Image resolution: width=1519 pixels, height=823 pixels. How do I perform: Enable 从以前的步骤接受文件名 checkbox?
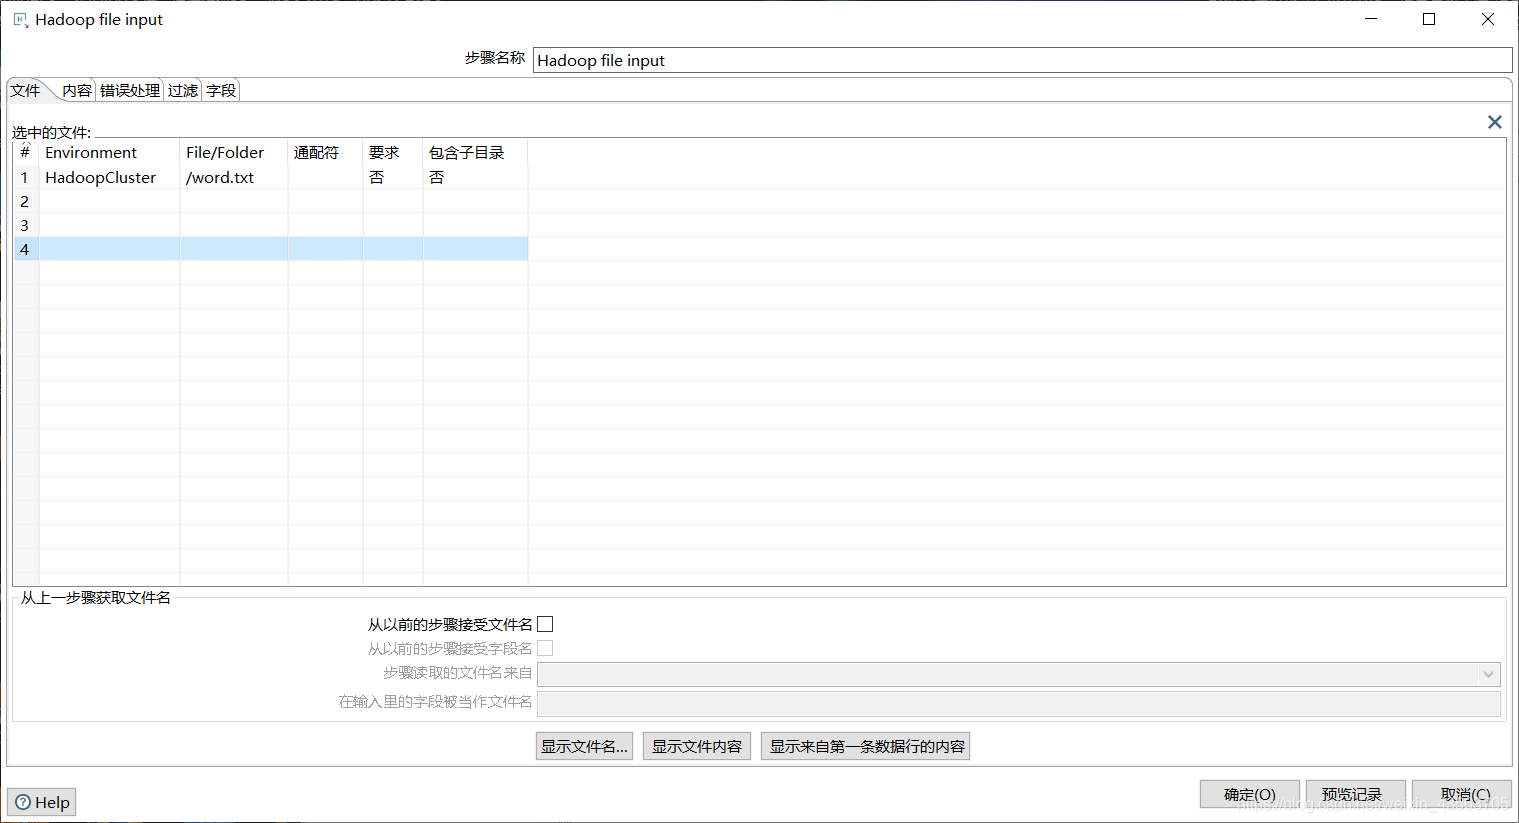545,624
